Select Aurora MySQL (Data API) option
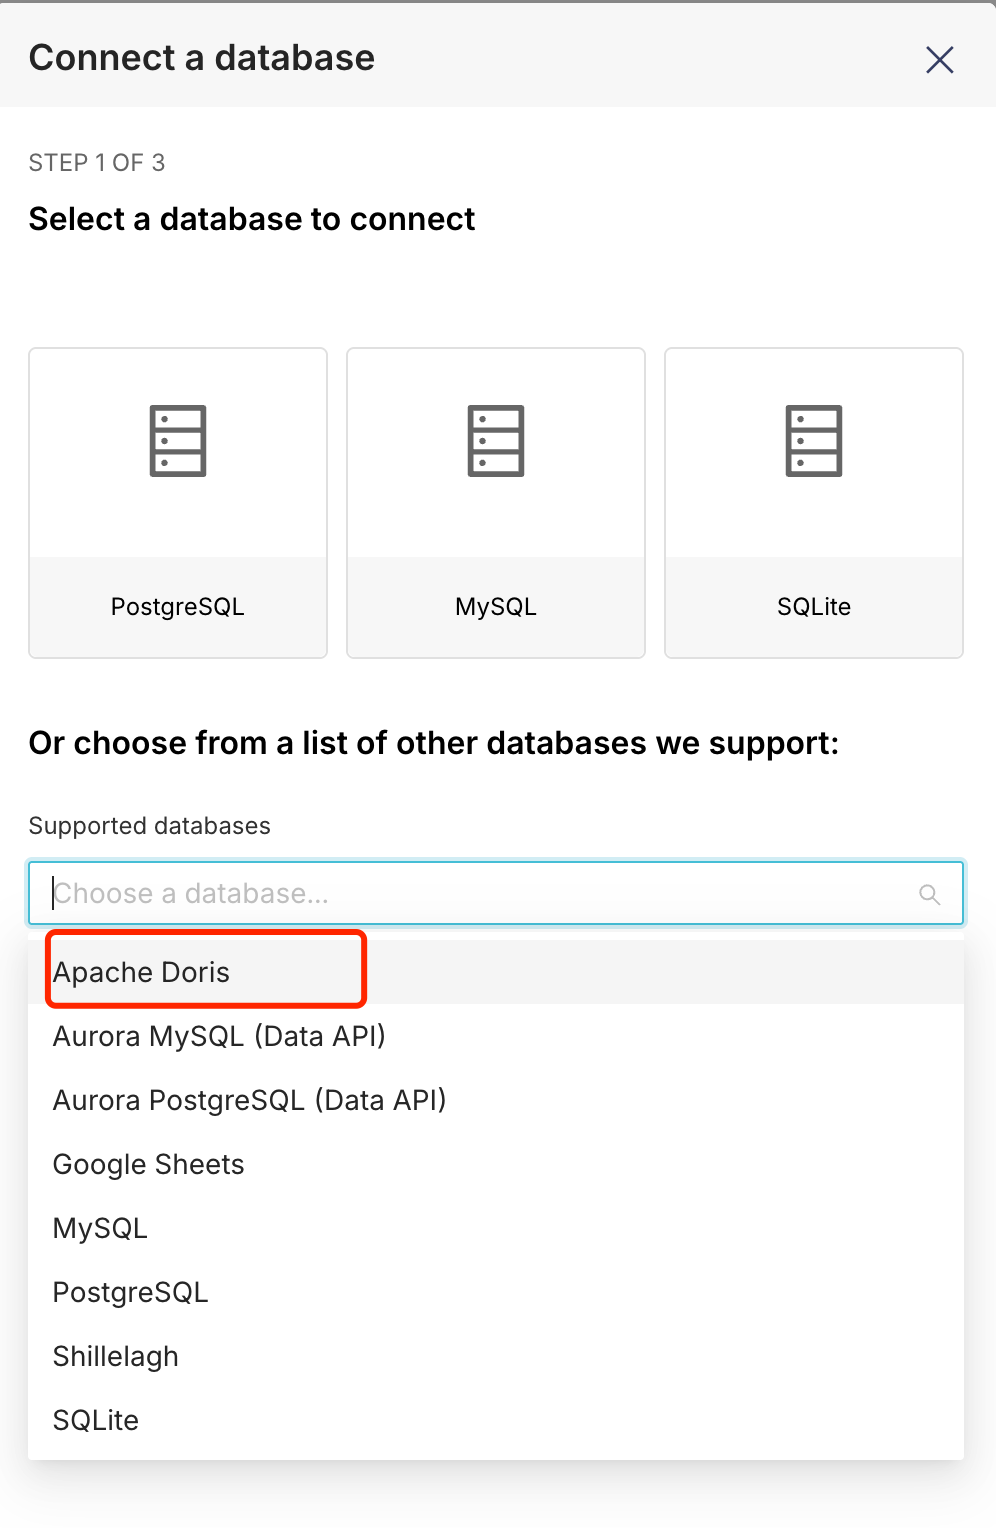 (219, 1036)
